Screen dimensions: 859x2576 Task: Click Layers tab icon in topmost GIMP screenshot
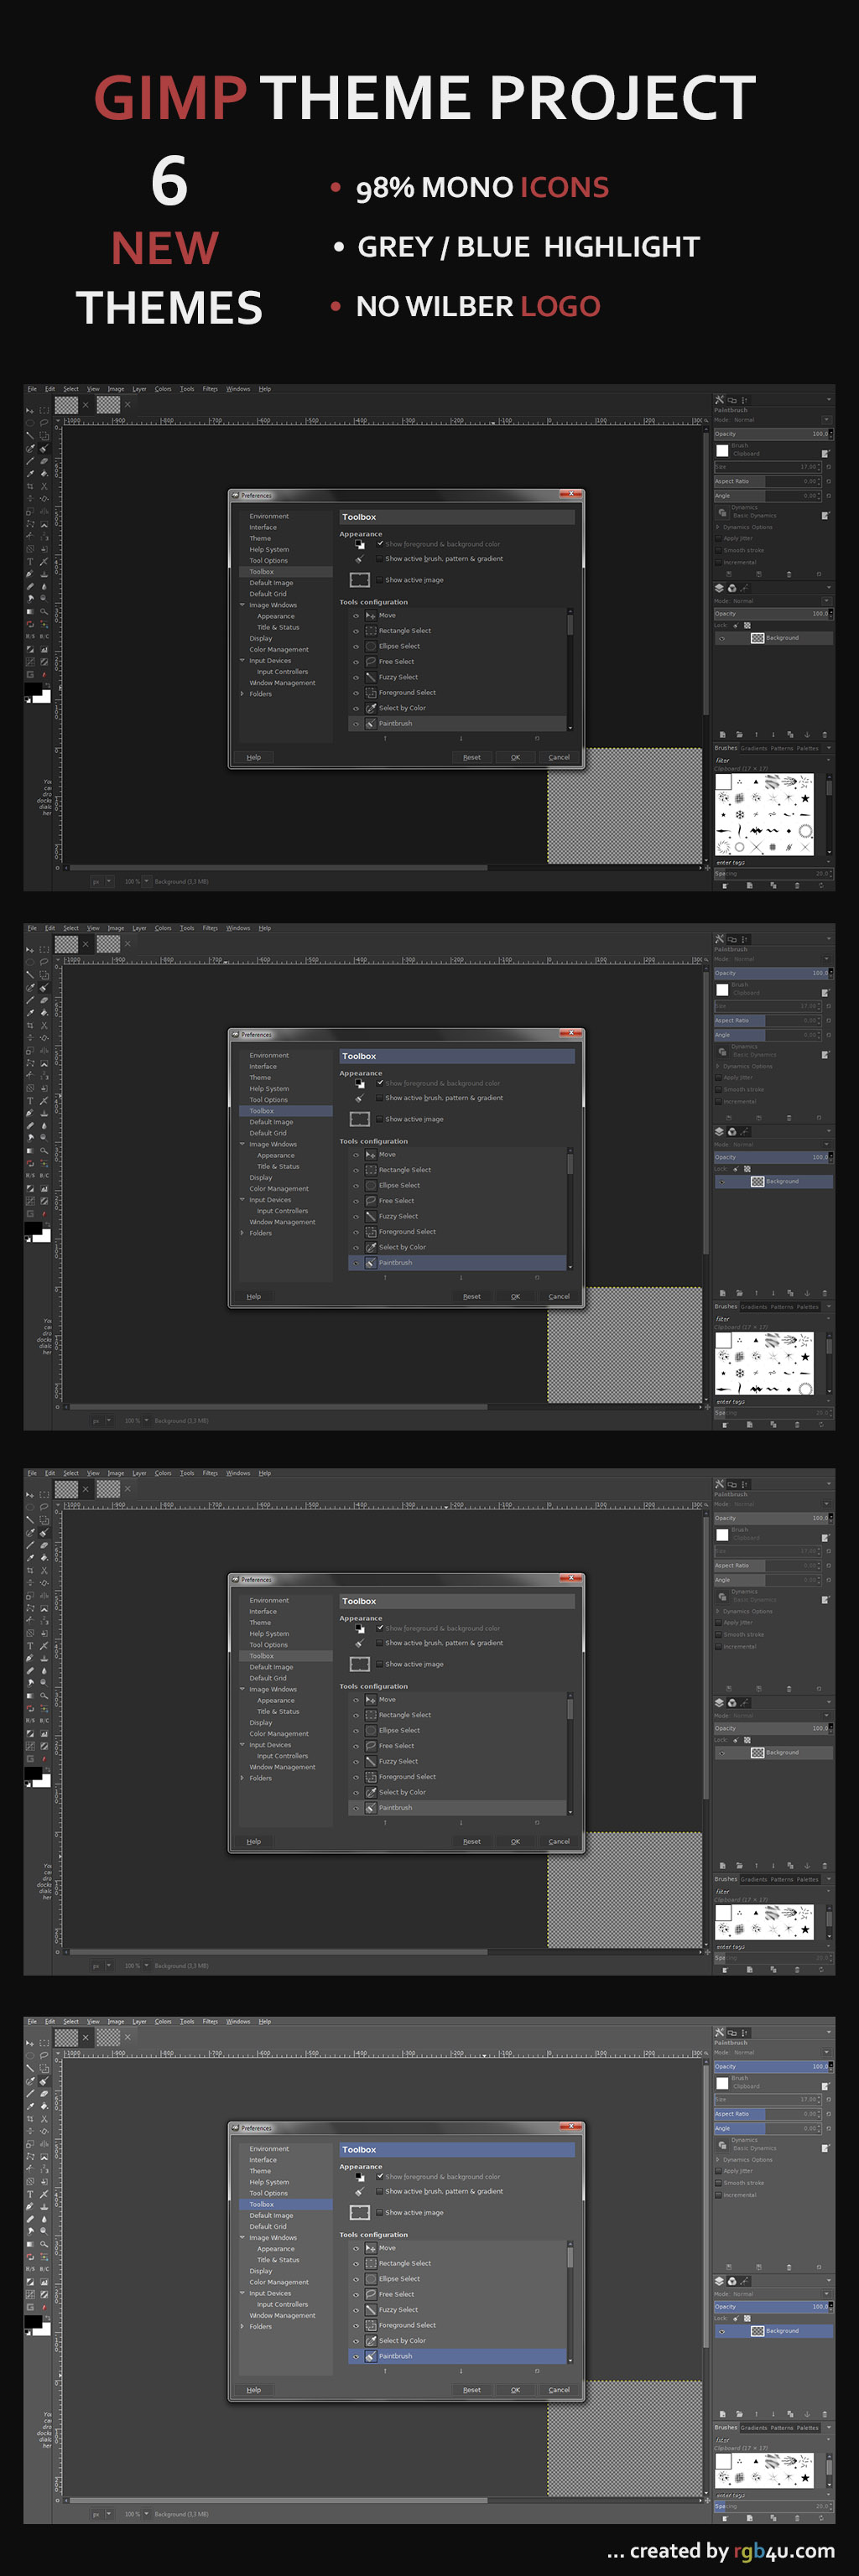point(719,588)
